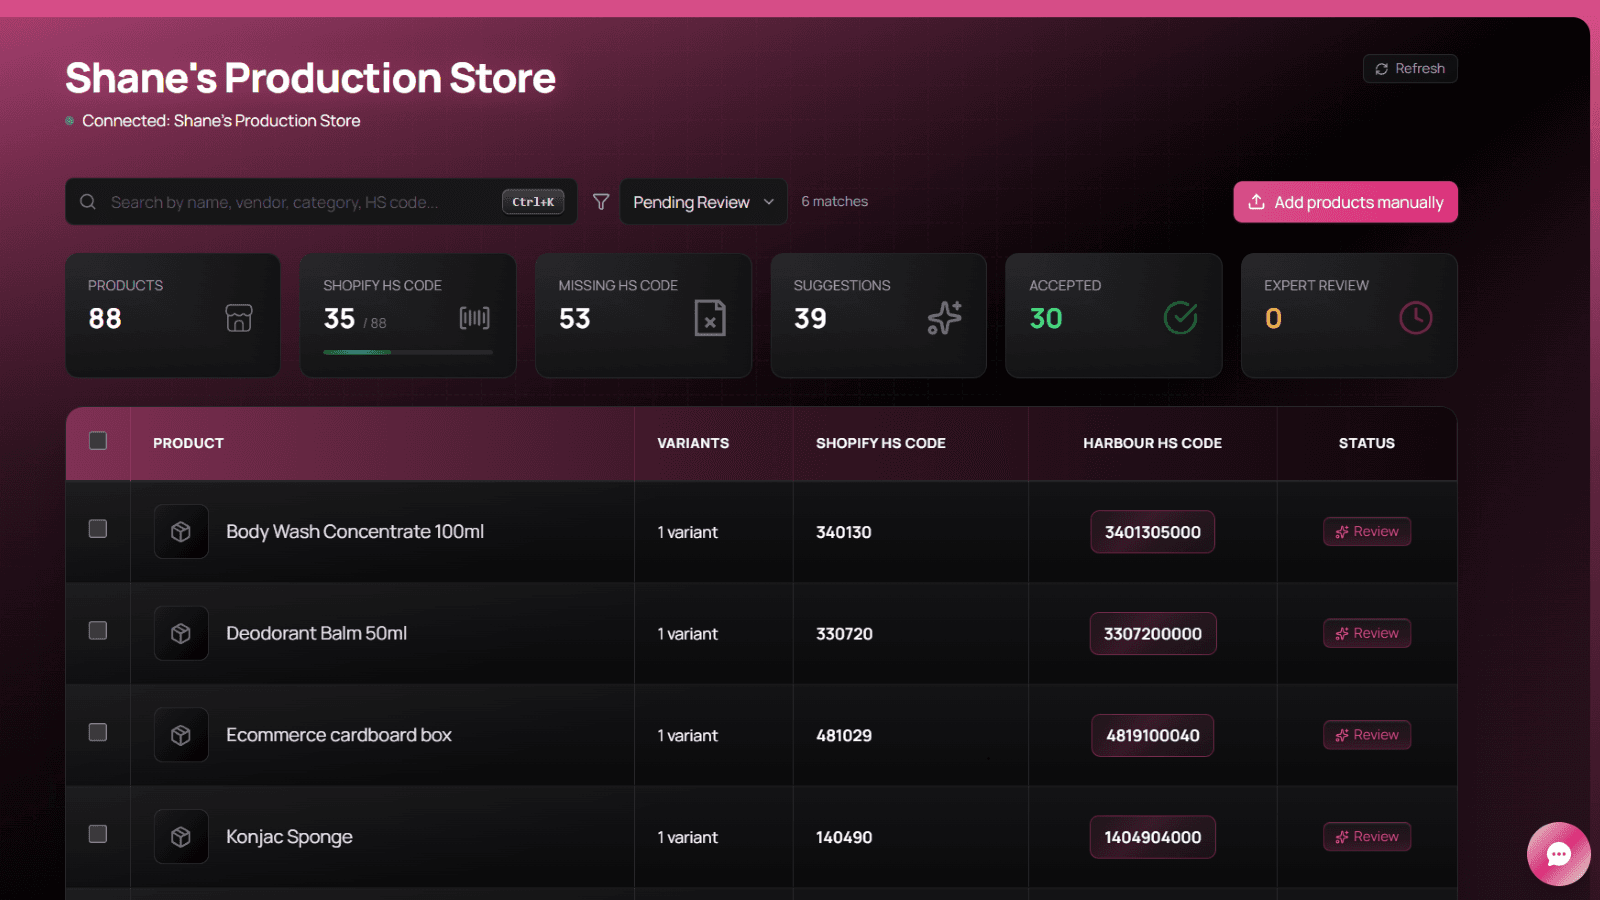Click the filter funnel icon

601,202
